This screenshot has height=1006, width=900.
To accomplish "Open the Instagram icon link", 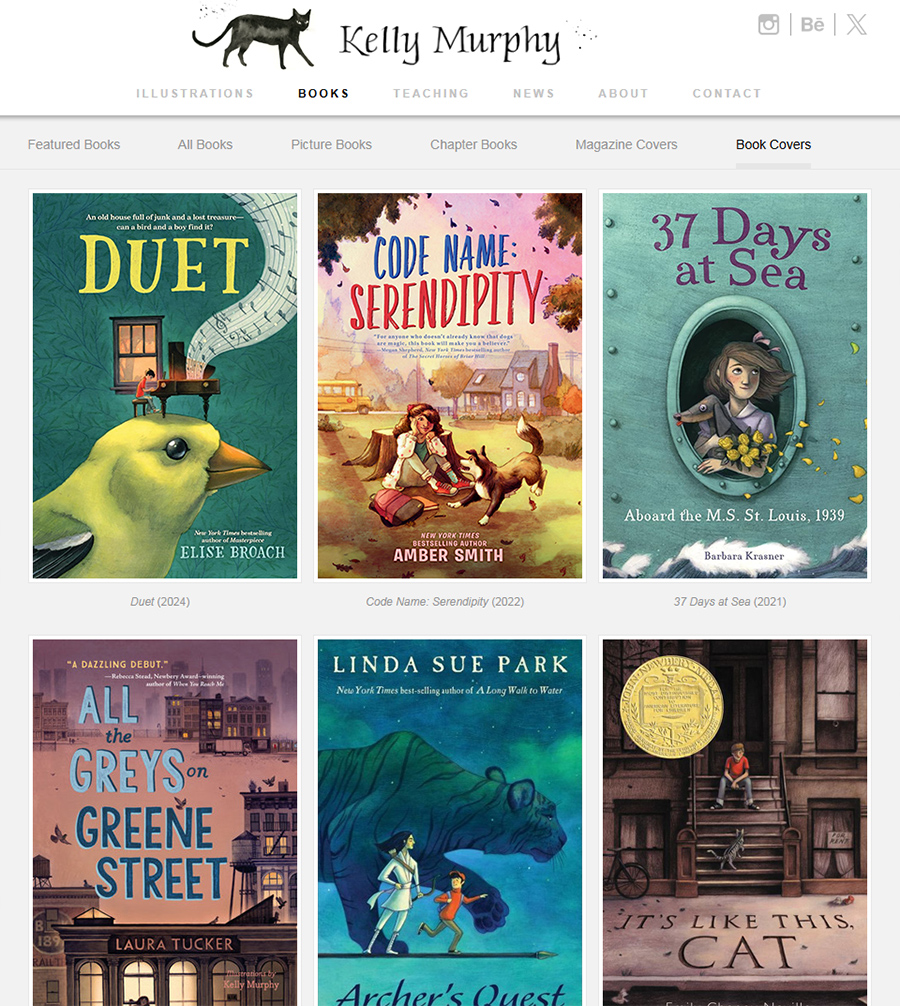I will click(768, 24).
